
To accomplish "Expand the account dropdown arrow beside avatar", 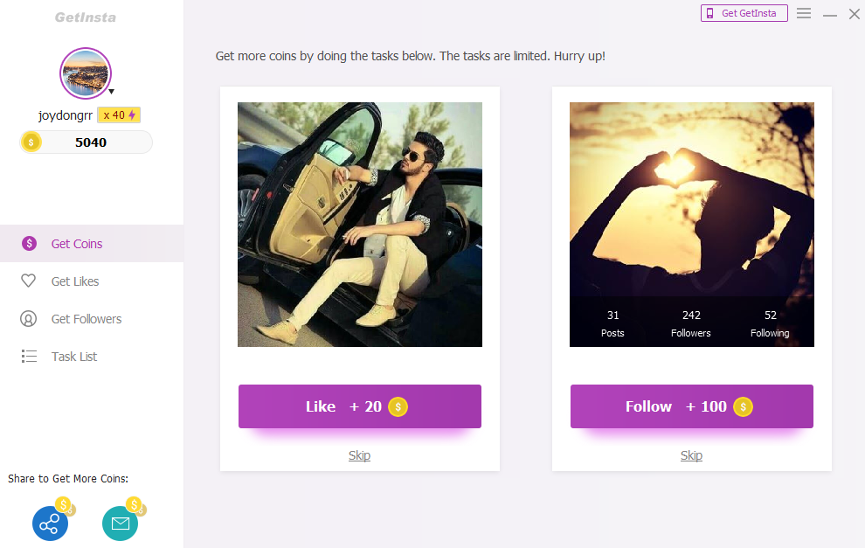I will (x=111, y=92).
